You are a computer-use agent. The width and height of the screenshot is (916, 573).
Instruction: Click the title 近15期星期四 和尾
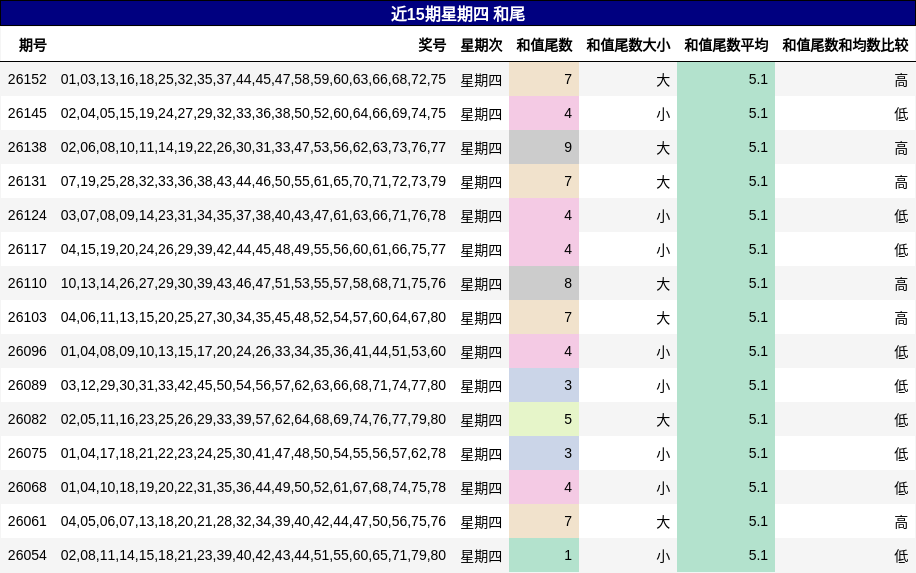(x=457, y=13)
